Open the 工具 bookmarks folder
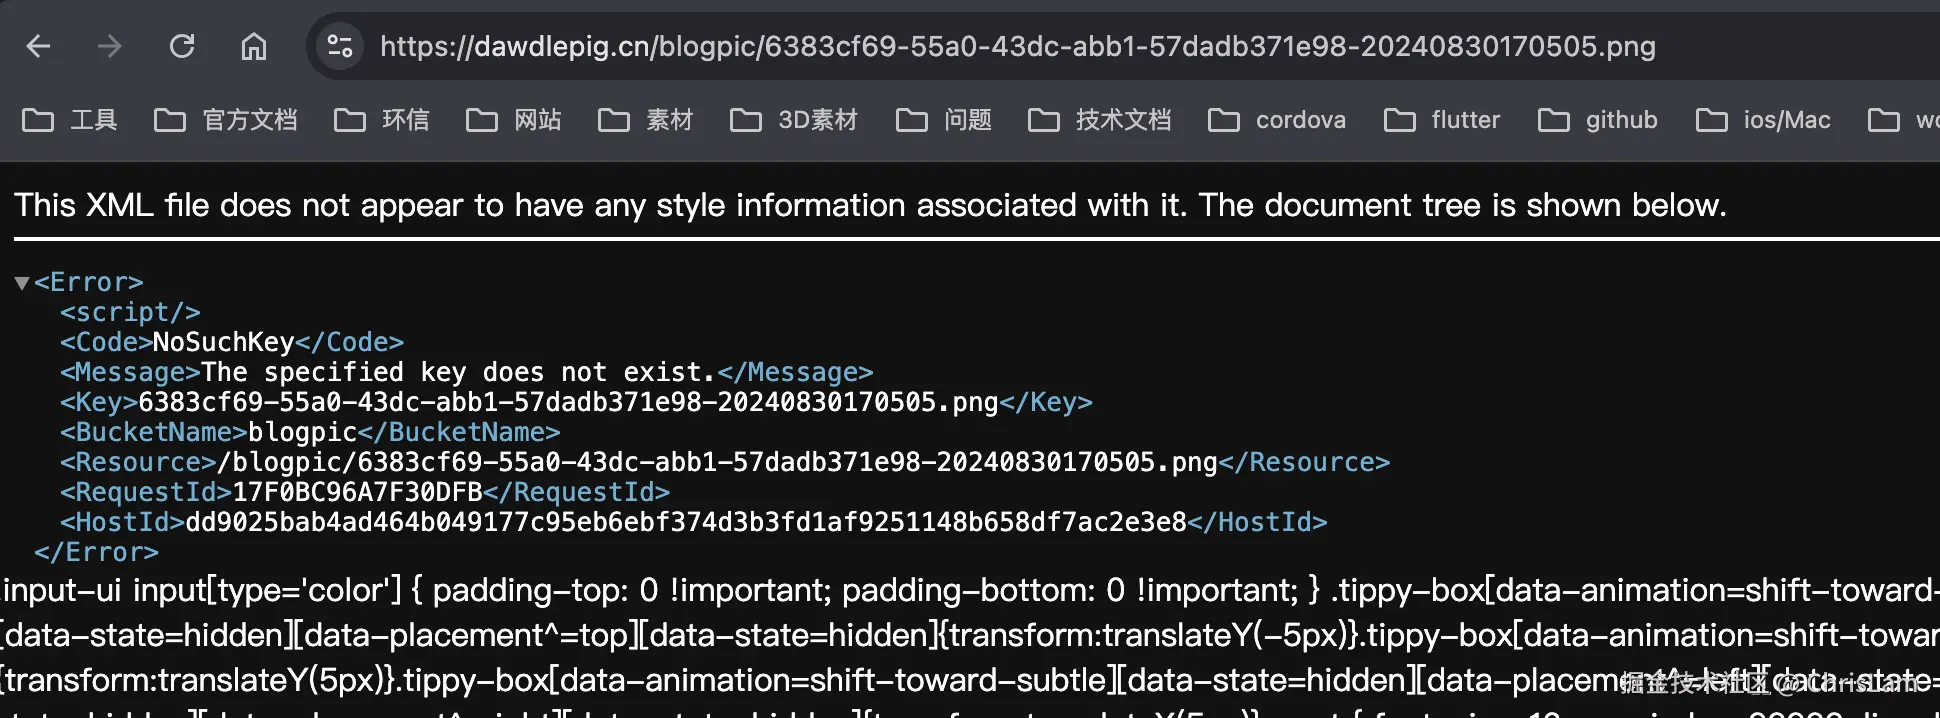The height and width of the screenshot is (718, 1940). click(70, 120)
